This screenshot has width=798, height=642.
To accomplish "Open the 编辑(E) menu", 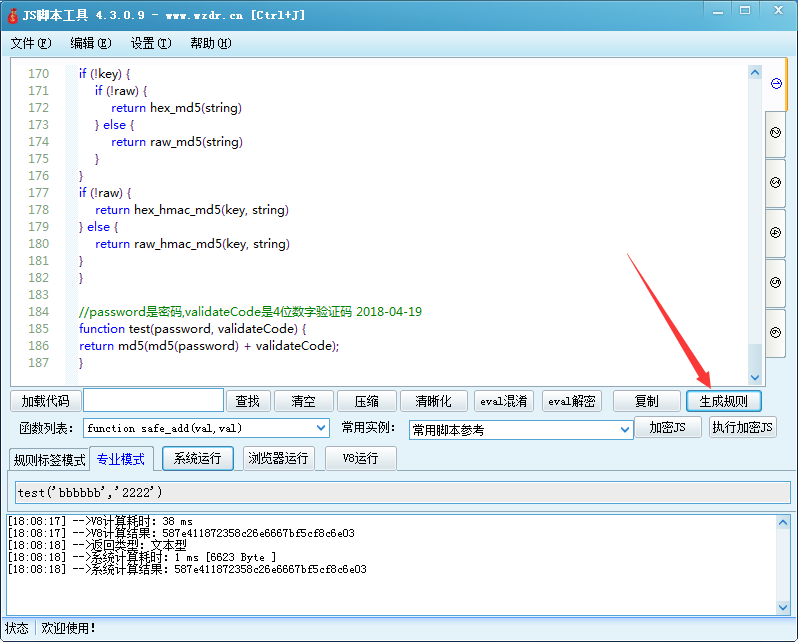I will point(91,43).
